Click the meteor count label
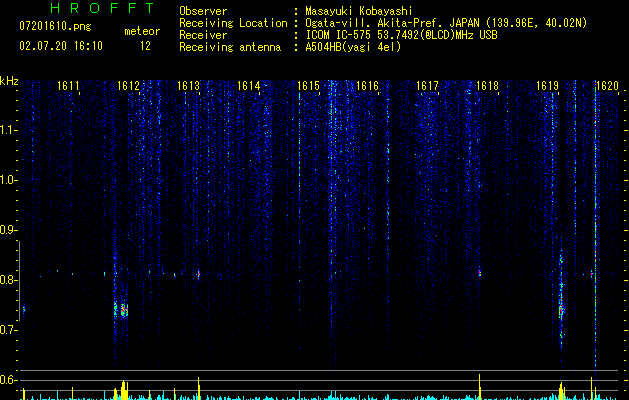The width and height of the screenshot is (629, 400). pos(142,31)
